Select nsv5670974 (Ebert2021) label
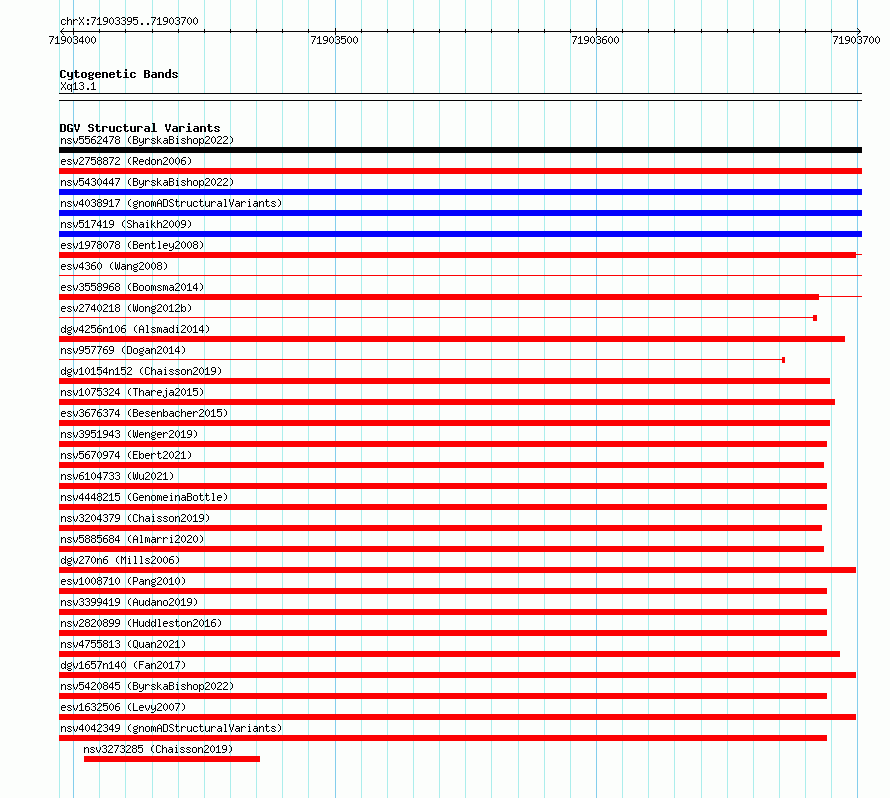Viewport: 890px width, 798px height. [x=126, y=455]
